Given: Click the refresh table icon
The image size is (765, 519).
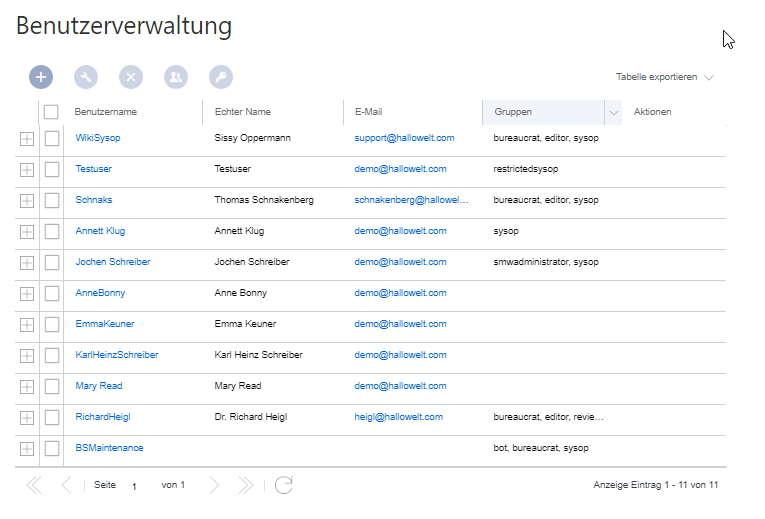Looking at the screenshot, I should coord(283,485).
